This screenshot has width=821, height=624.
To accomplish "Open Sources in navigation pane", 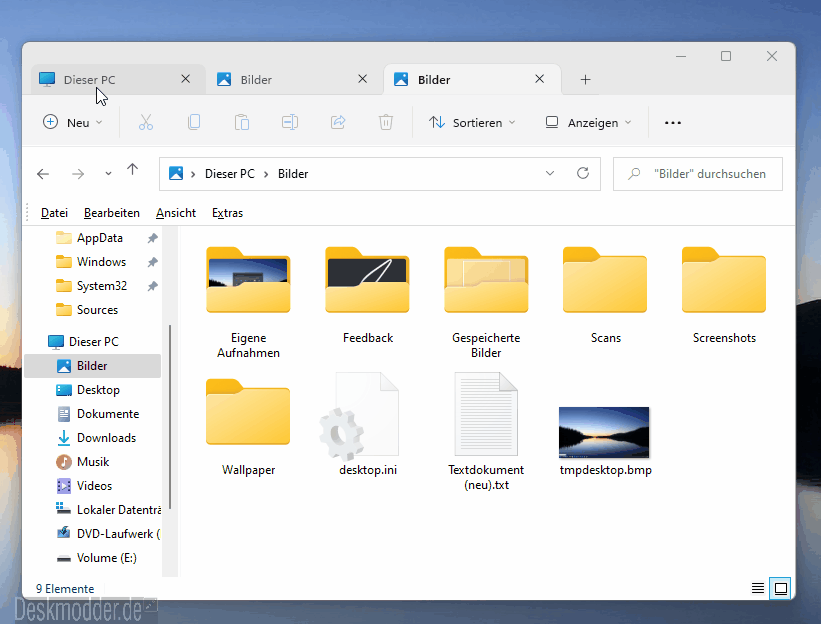I will (97, 310).
